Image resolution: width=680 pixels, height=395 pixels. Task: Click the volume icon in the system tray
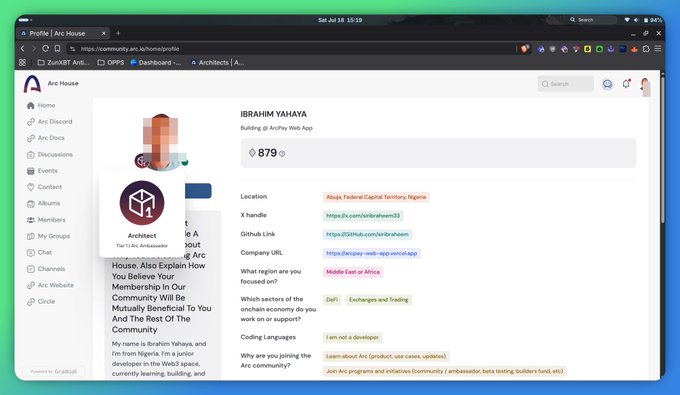coord(636,20)
